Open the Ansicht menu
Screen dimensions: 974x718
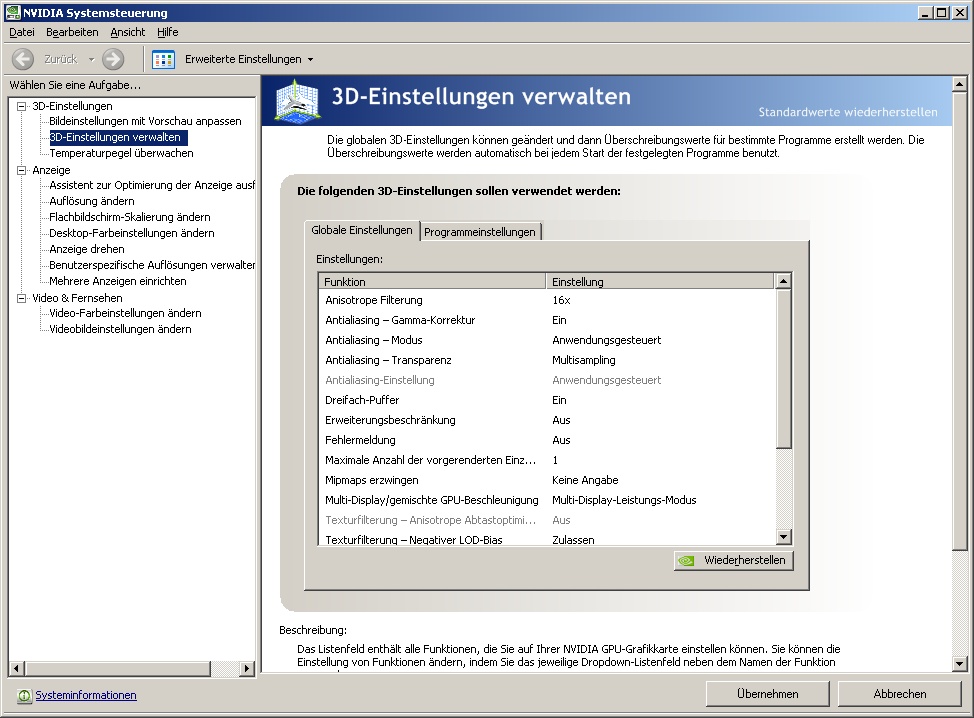(x=127, y=32)
